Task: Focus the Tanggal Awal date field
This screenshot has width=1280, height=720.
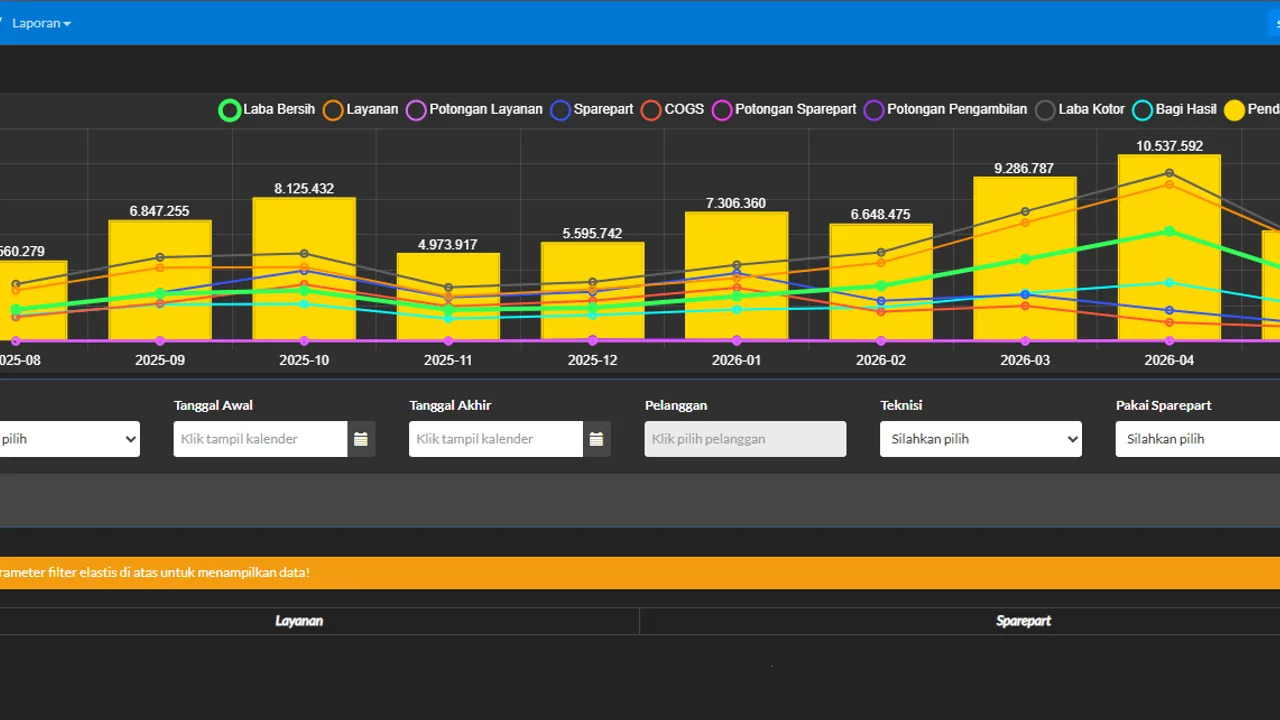Action: click(x=261, y=439)
